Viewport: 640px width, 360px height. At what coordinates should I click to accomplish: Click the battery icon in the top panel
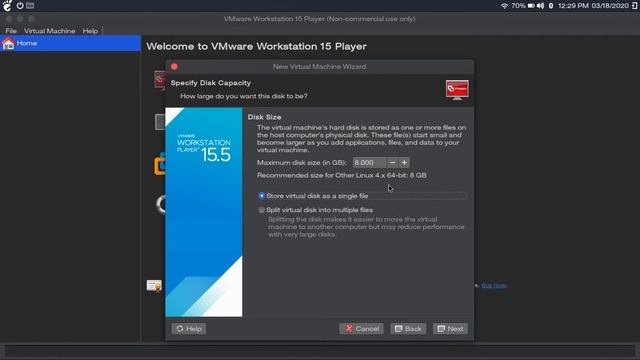point(531,6)
